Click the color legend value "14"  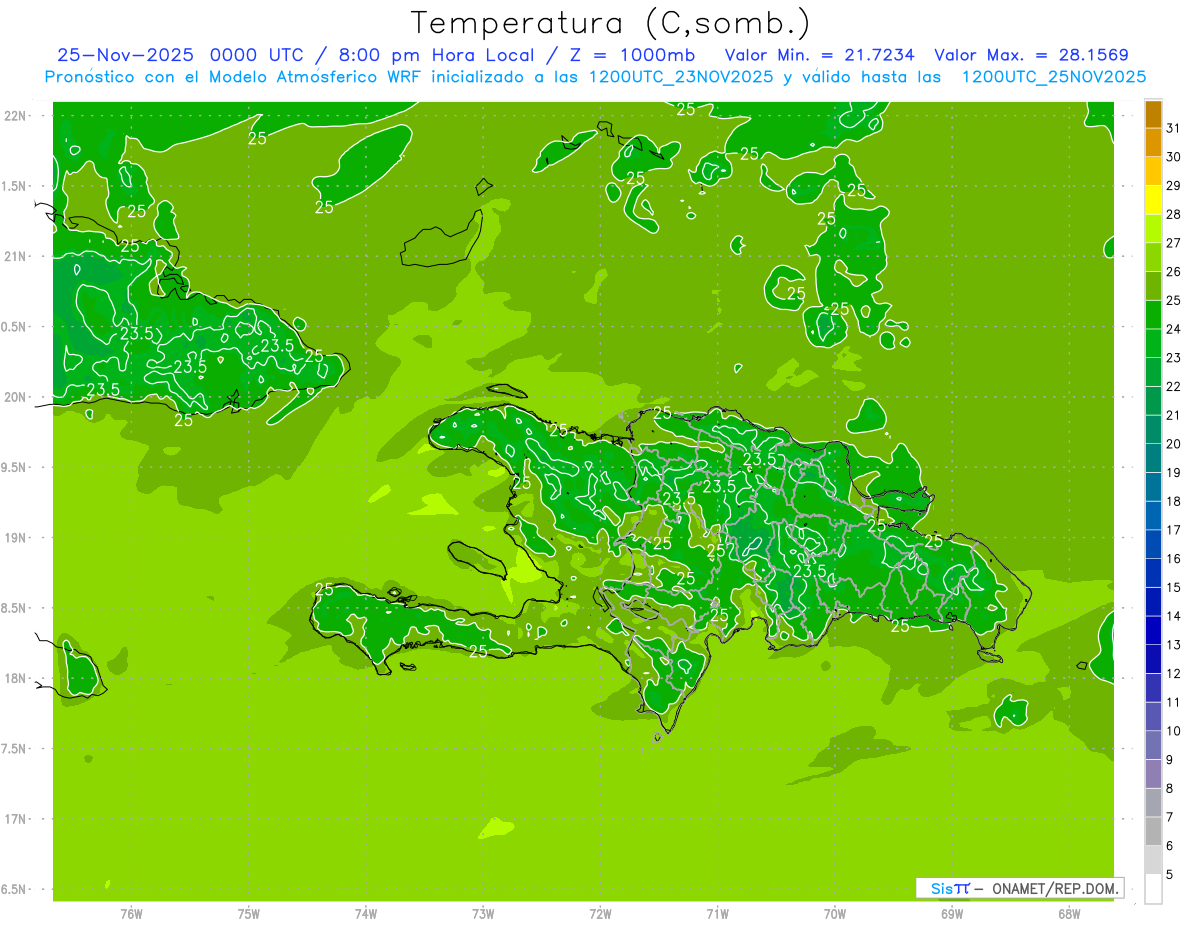point(1174,616)
